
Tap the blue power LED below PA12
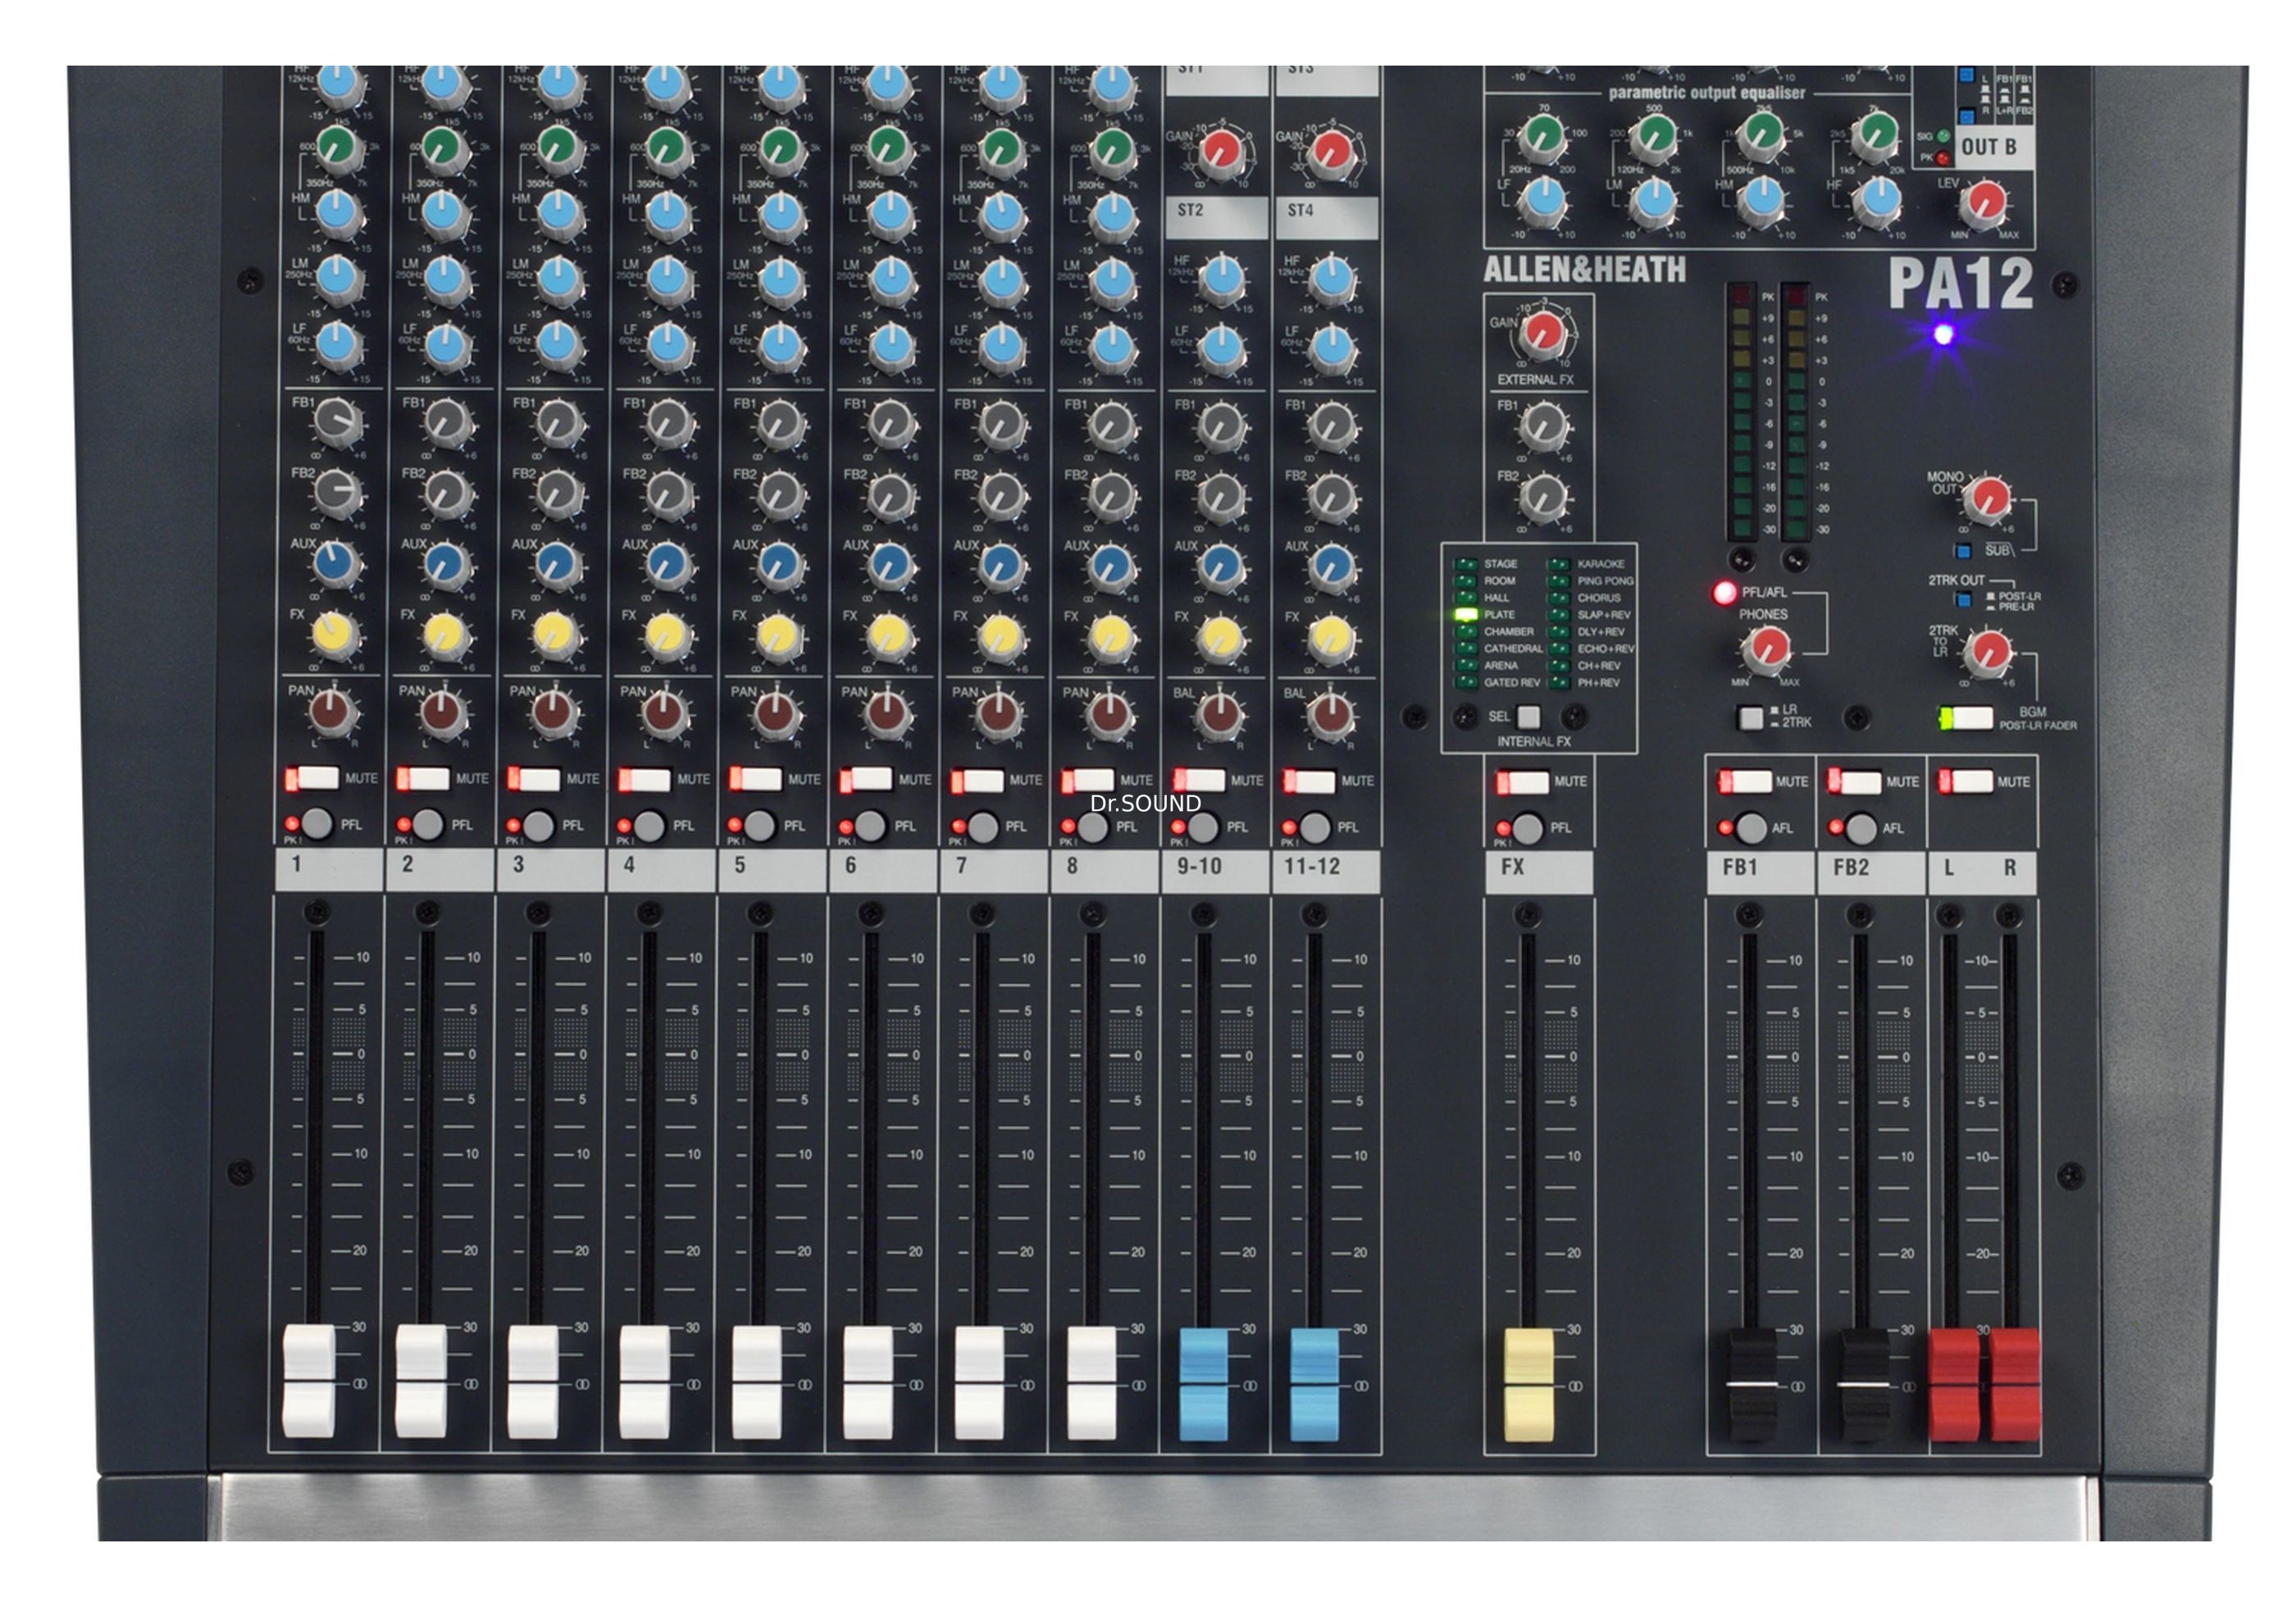coord(1943,335)
